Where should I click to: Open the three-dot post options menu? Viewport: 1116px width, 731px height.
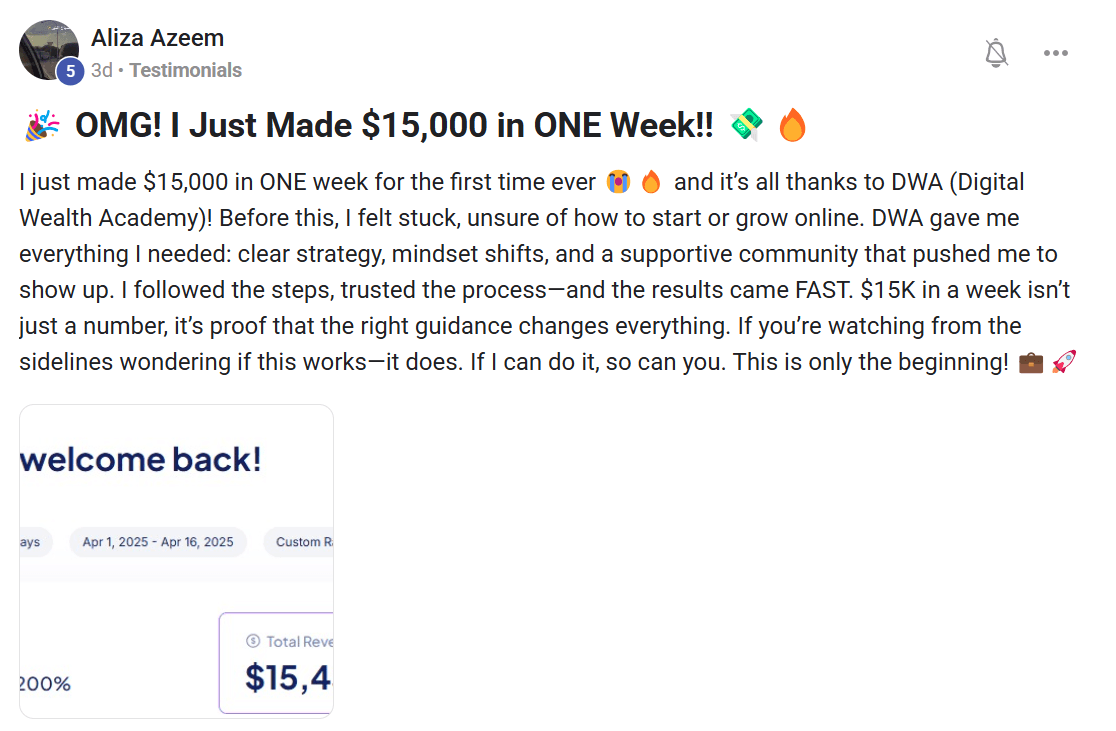click(x=1056, y=53)
